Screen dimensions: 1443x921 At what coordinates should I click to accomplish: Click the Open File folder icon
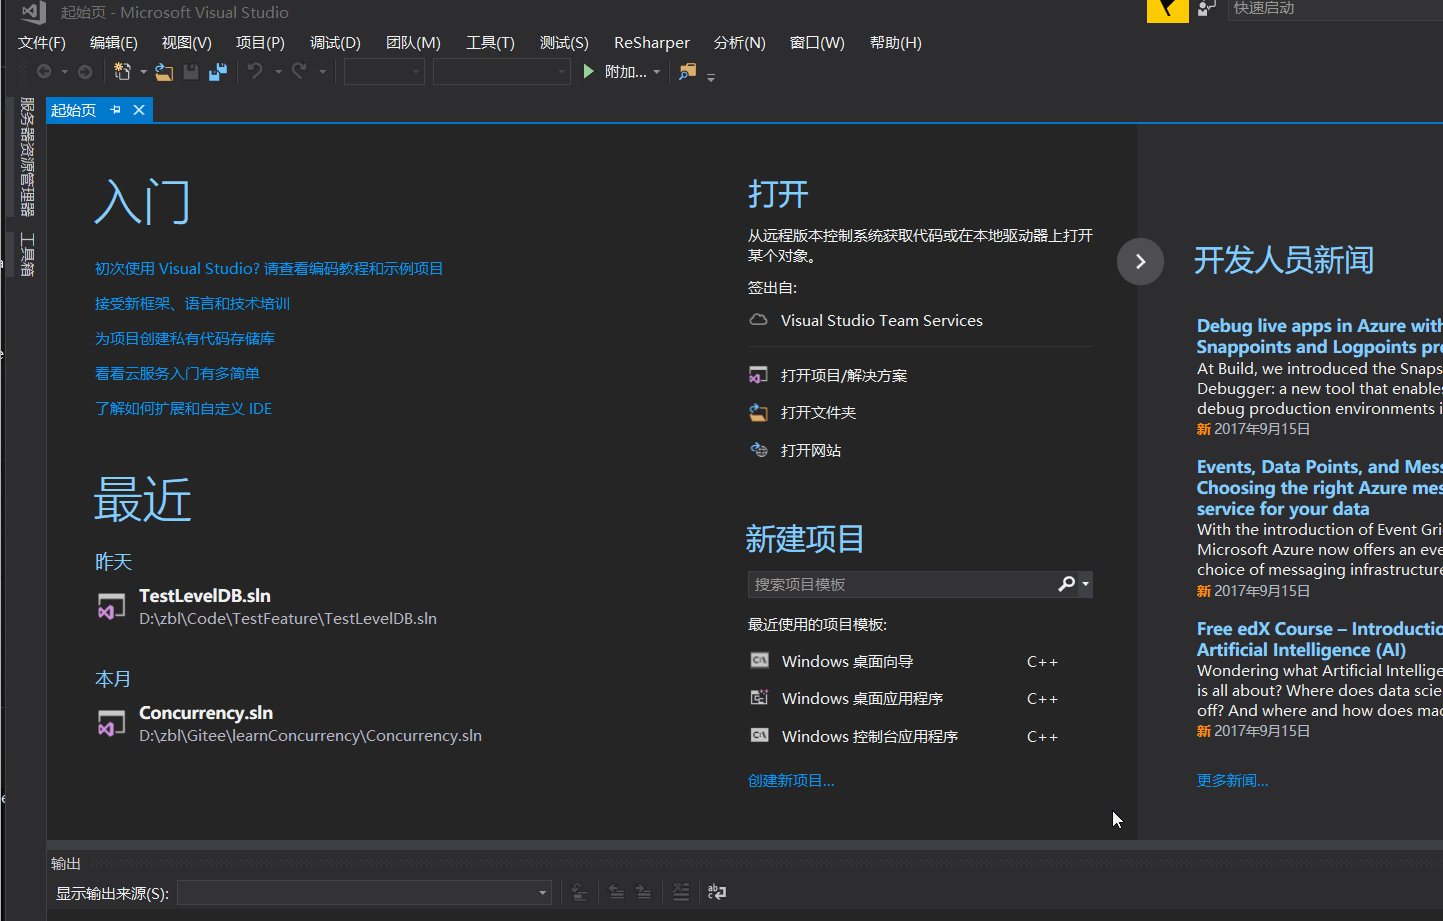coord(164,71)
